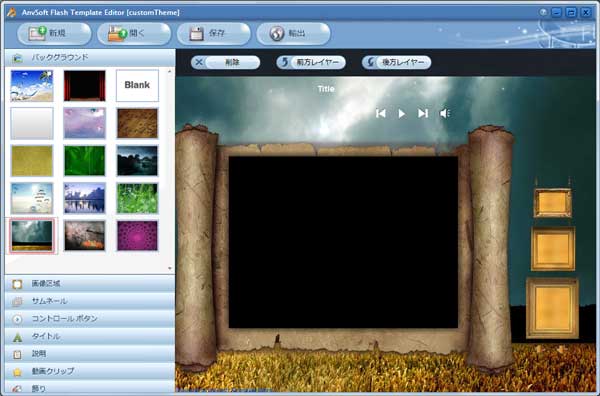Skip to previous with the player control
The height and width of the screenshot is (396, 600).
(381, 114)
